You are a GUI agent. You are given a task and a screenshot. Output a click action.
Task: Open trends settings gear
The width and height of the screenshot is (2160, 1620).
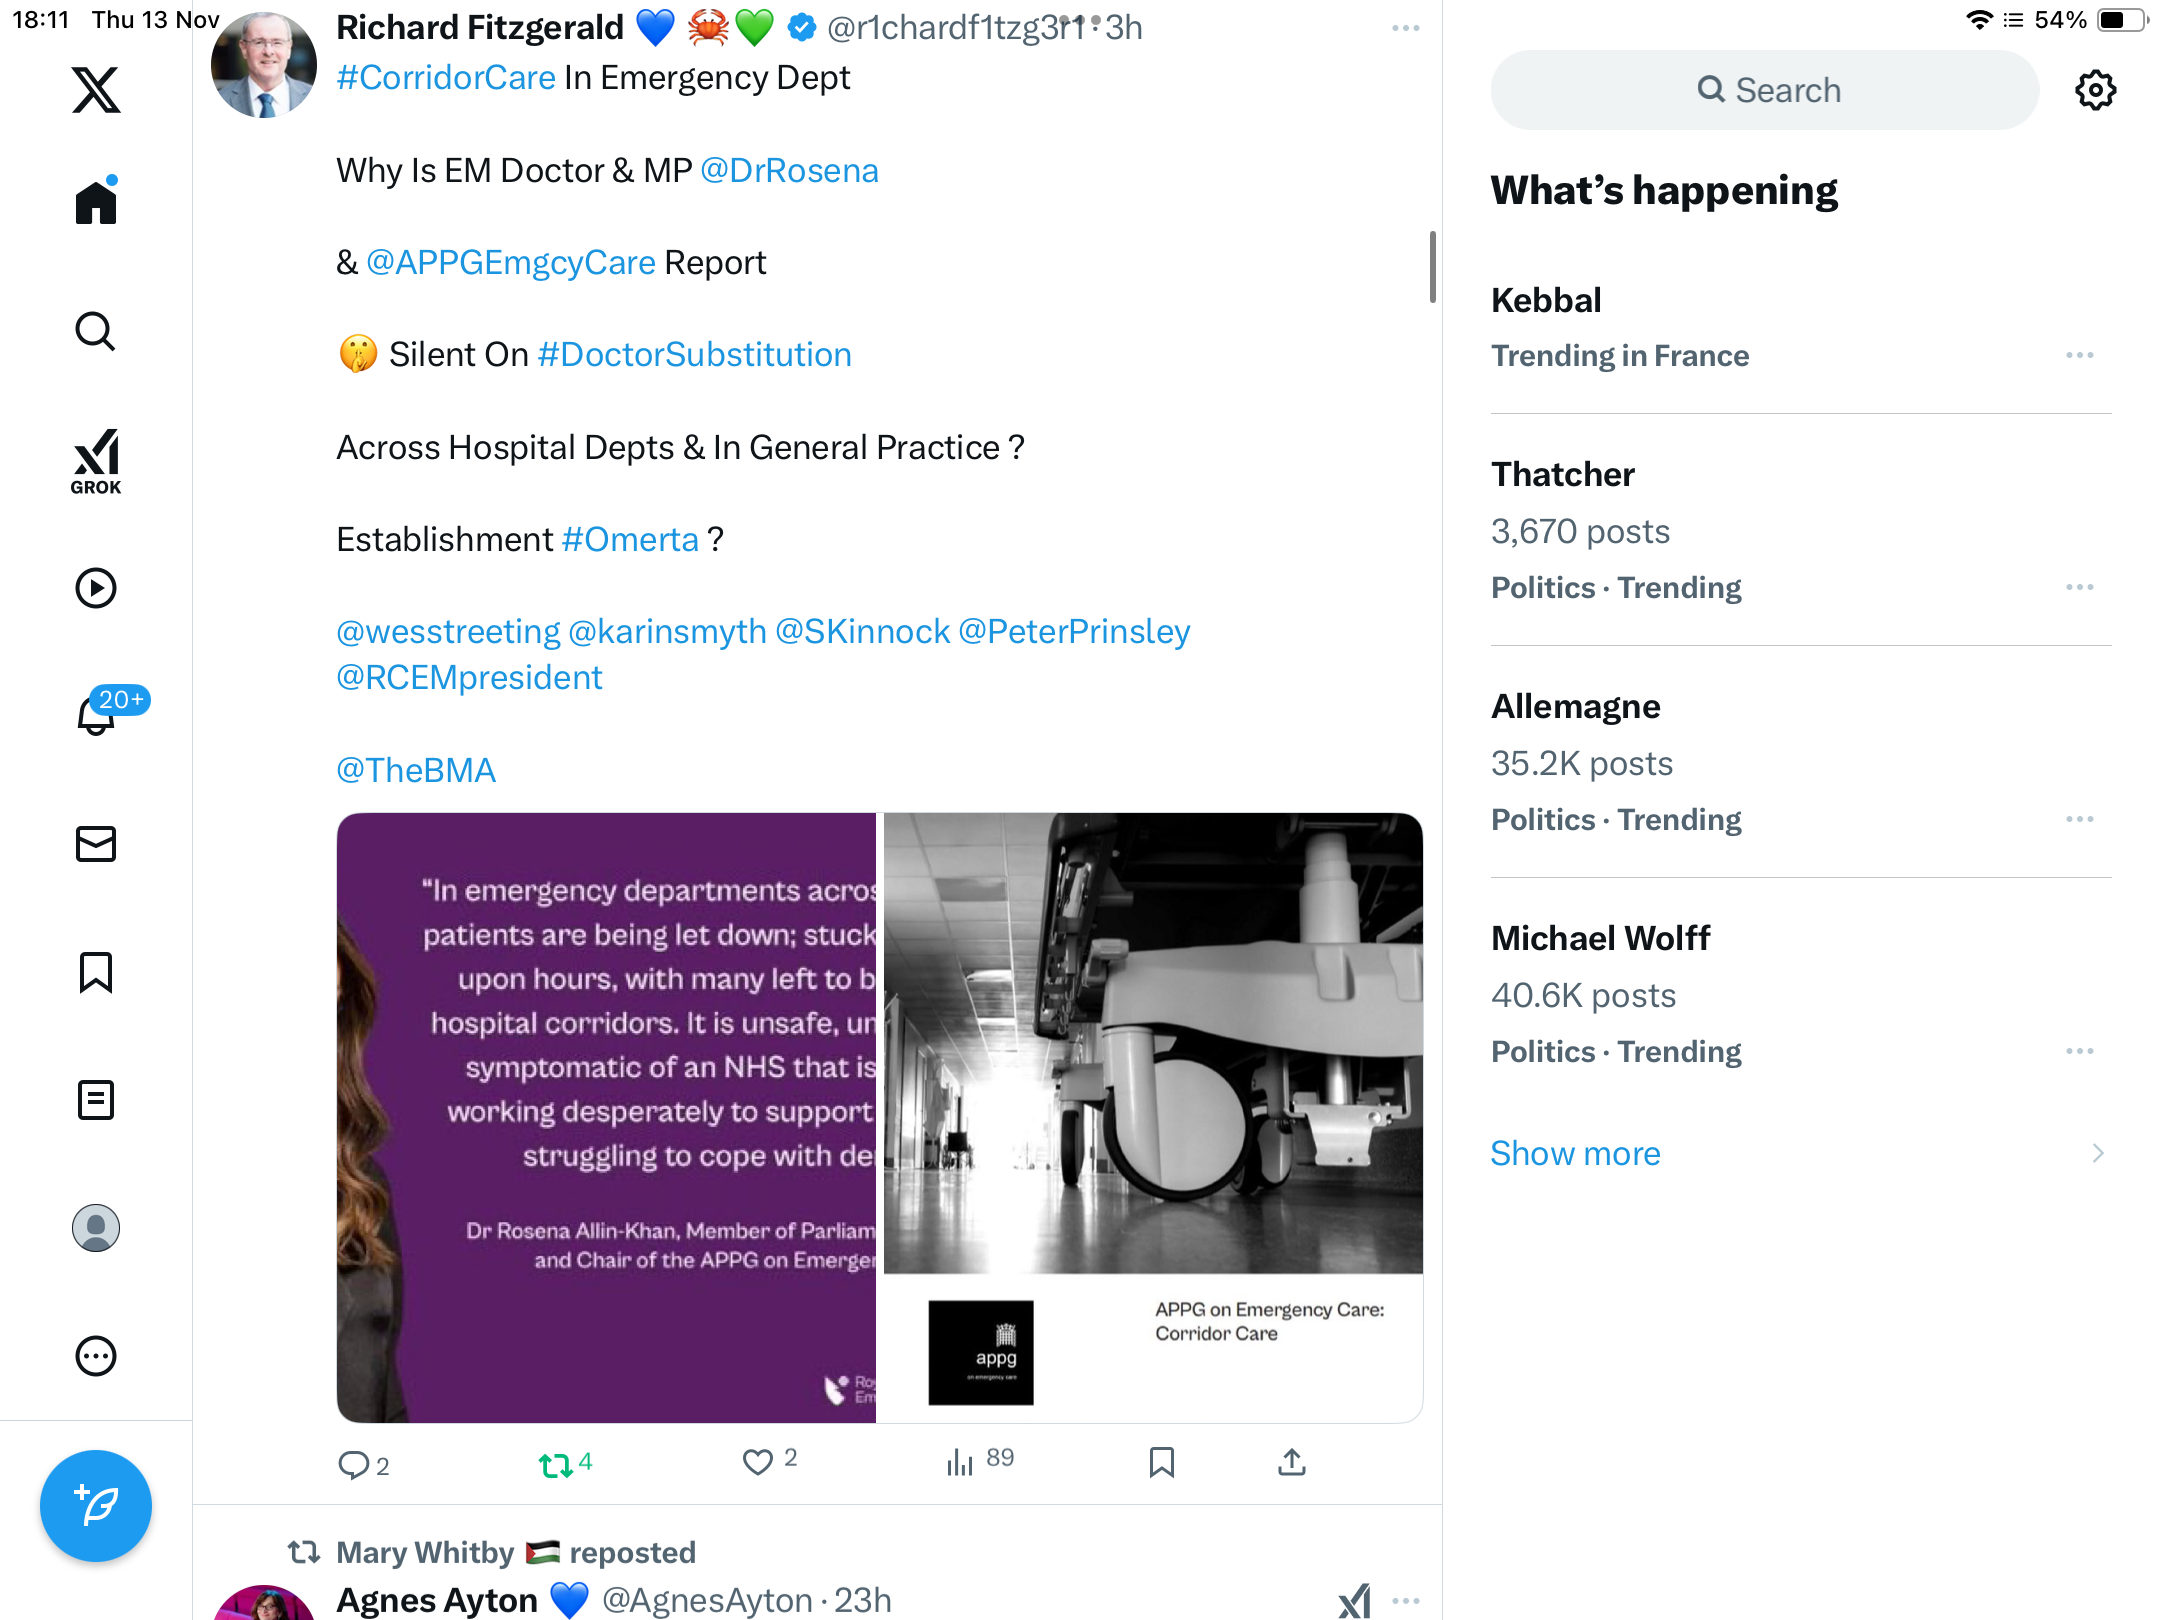pyautogui.click(x=2095, y=90)
